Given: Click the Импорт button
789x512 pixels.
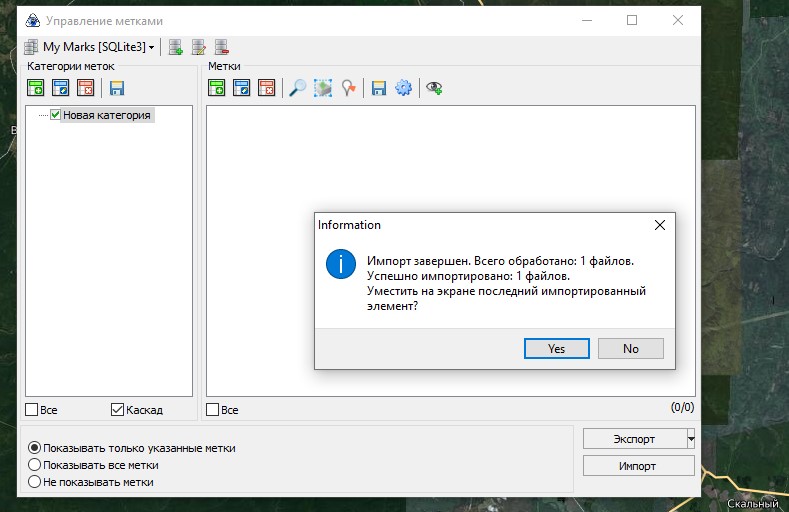Looking at the screenshot, I should [x=638, y=465].
